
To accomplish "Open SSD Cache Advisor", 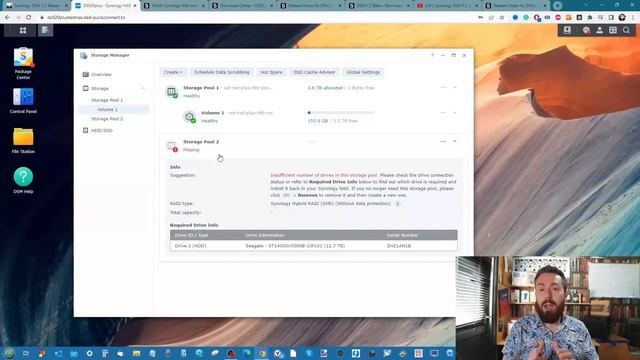I will click(314, 72).
